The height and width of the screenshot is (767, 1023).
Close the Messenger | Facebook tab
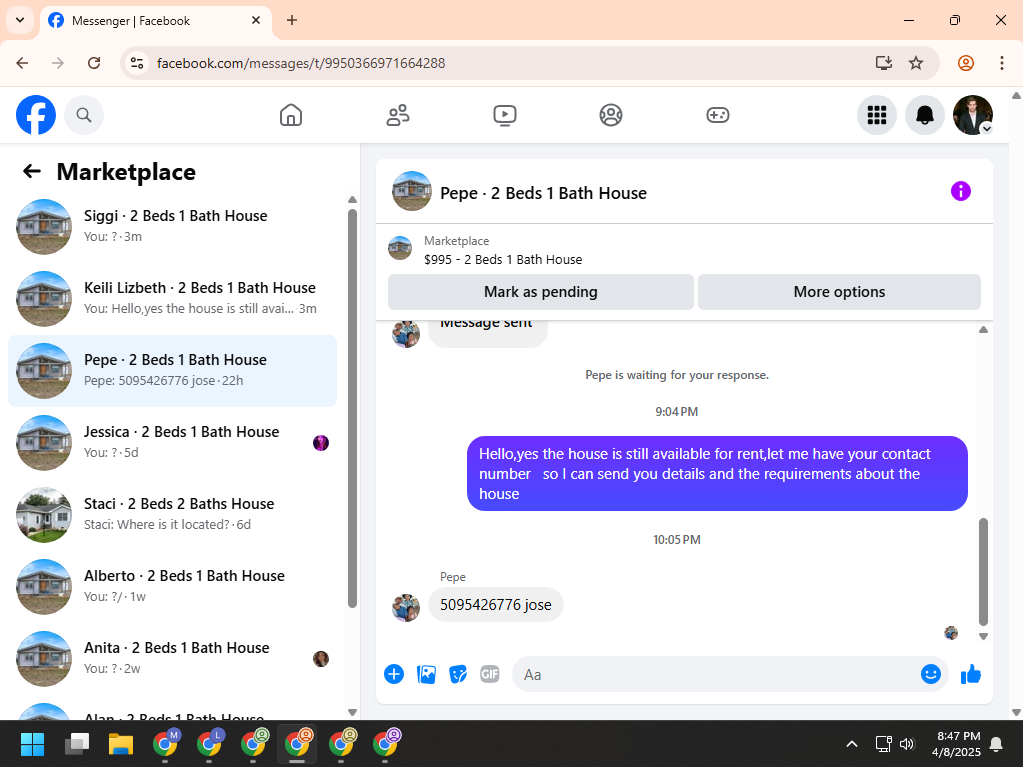(256, 20)
